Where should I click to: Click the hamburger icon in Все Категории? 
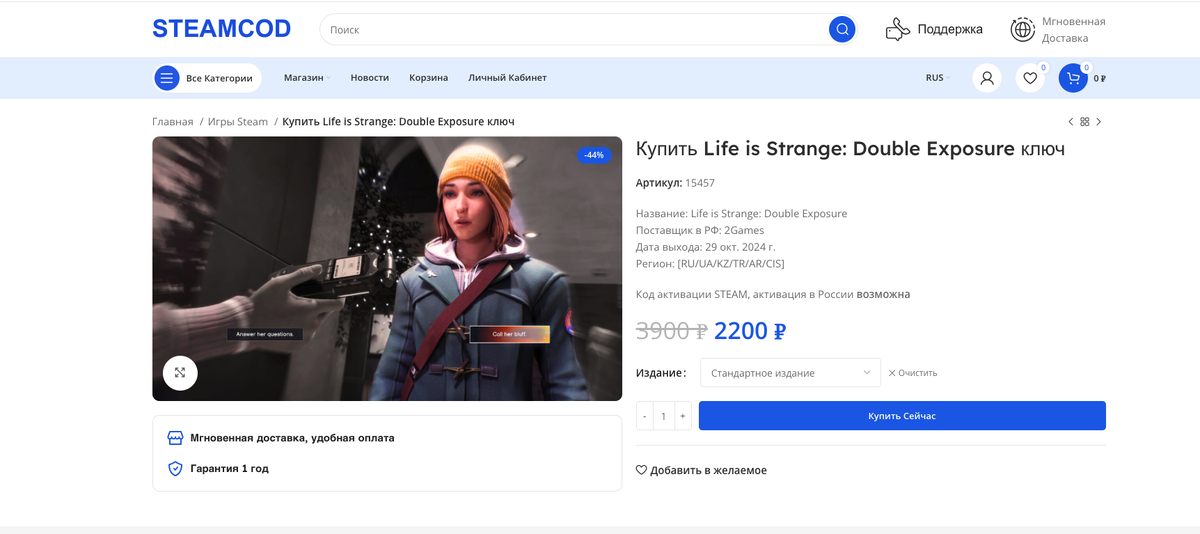click(x=167, y=78)
